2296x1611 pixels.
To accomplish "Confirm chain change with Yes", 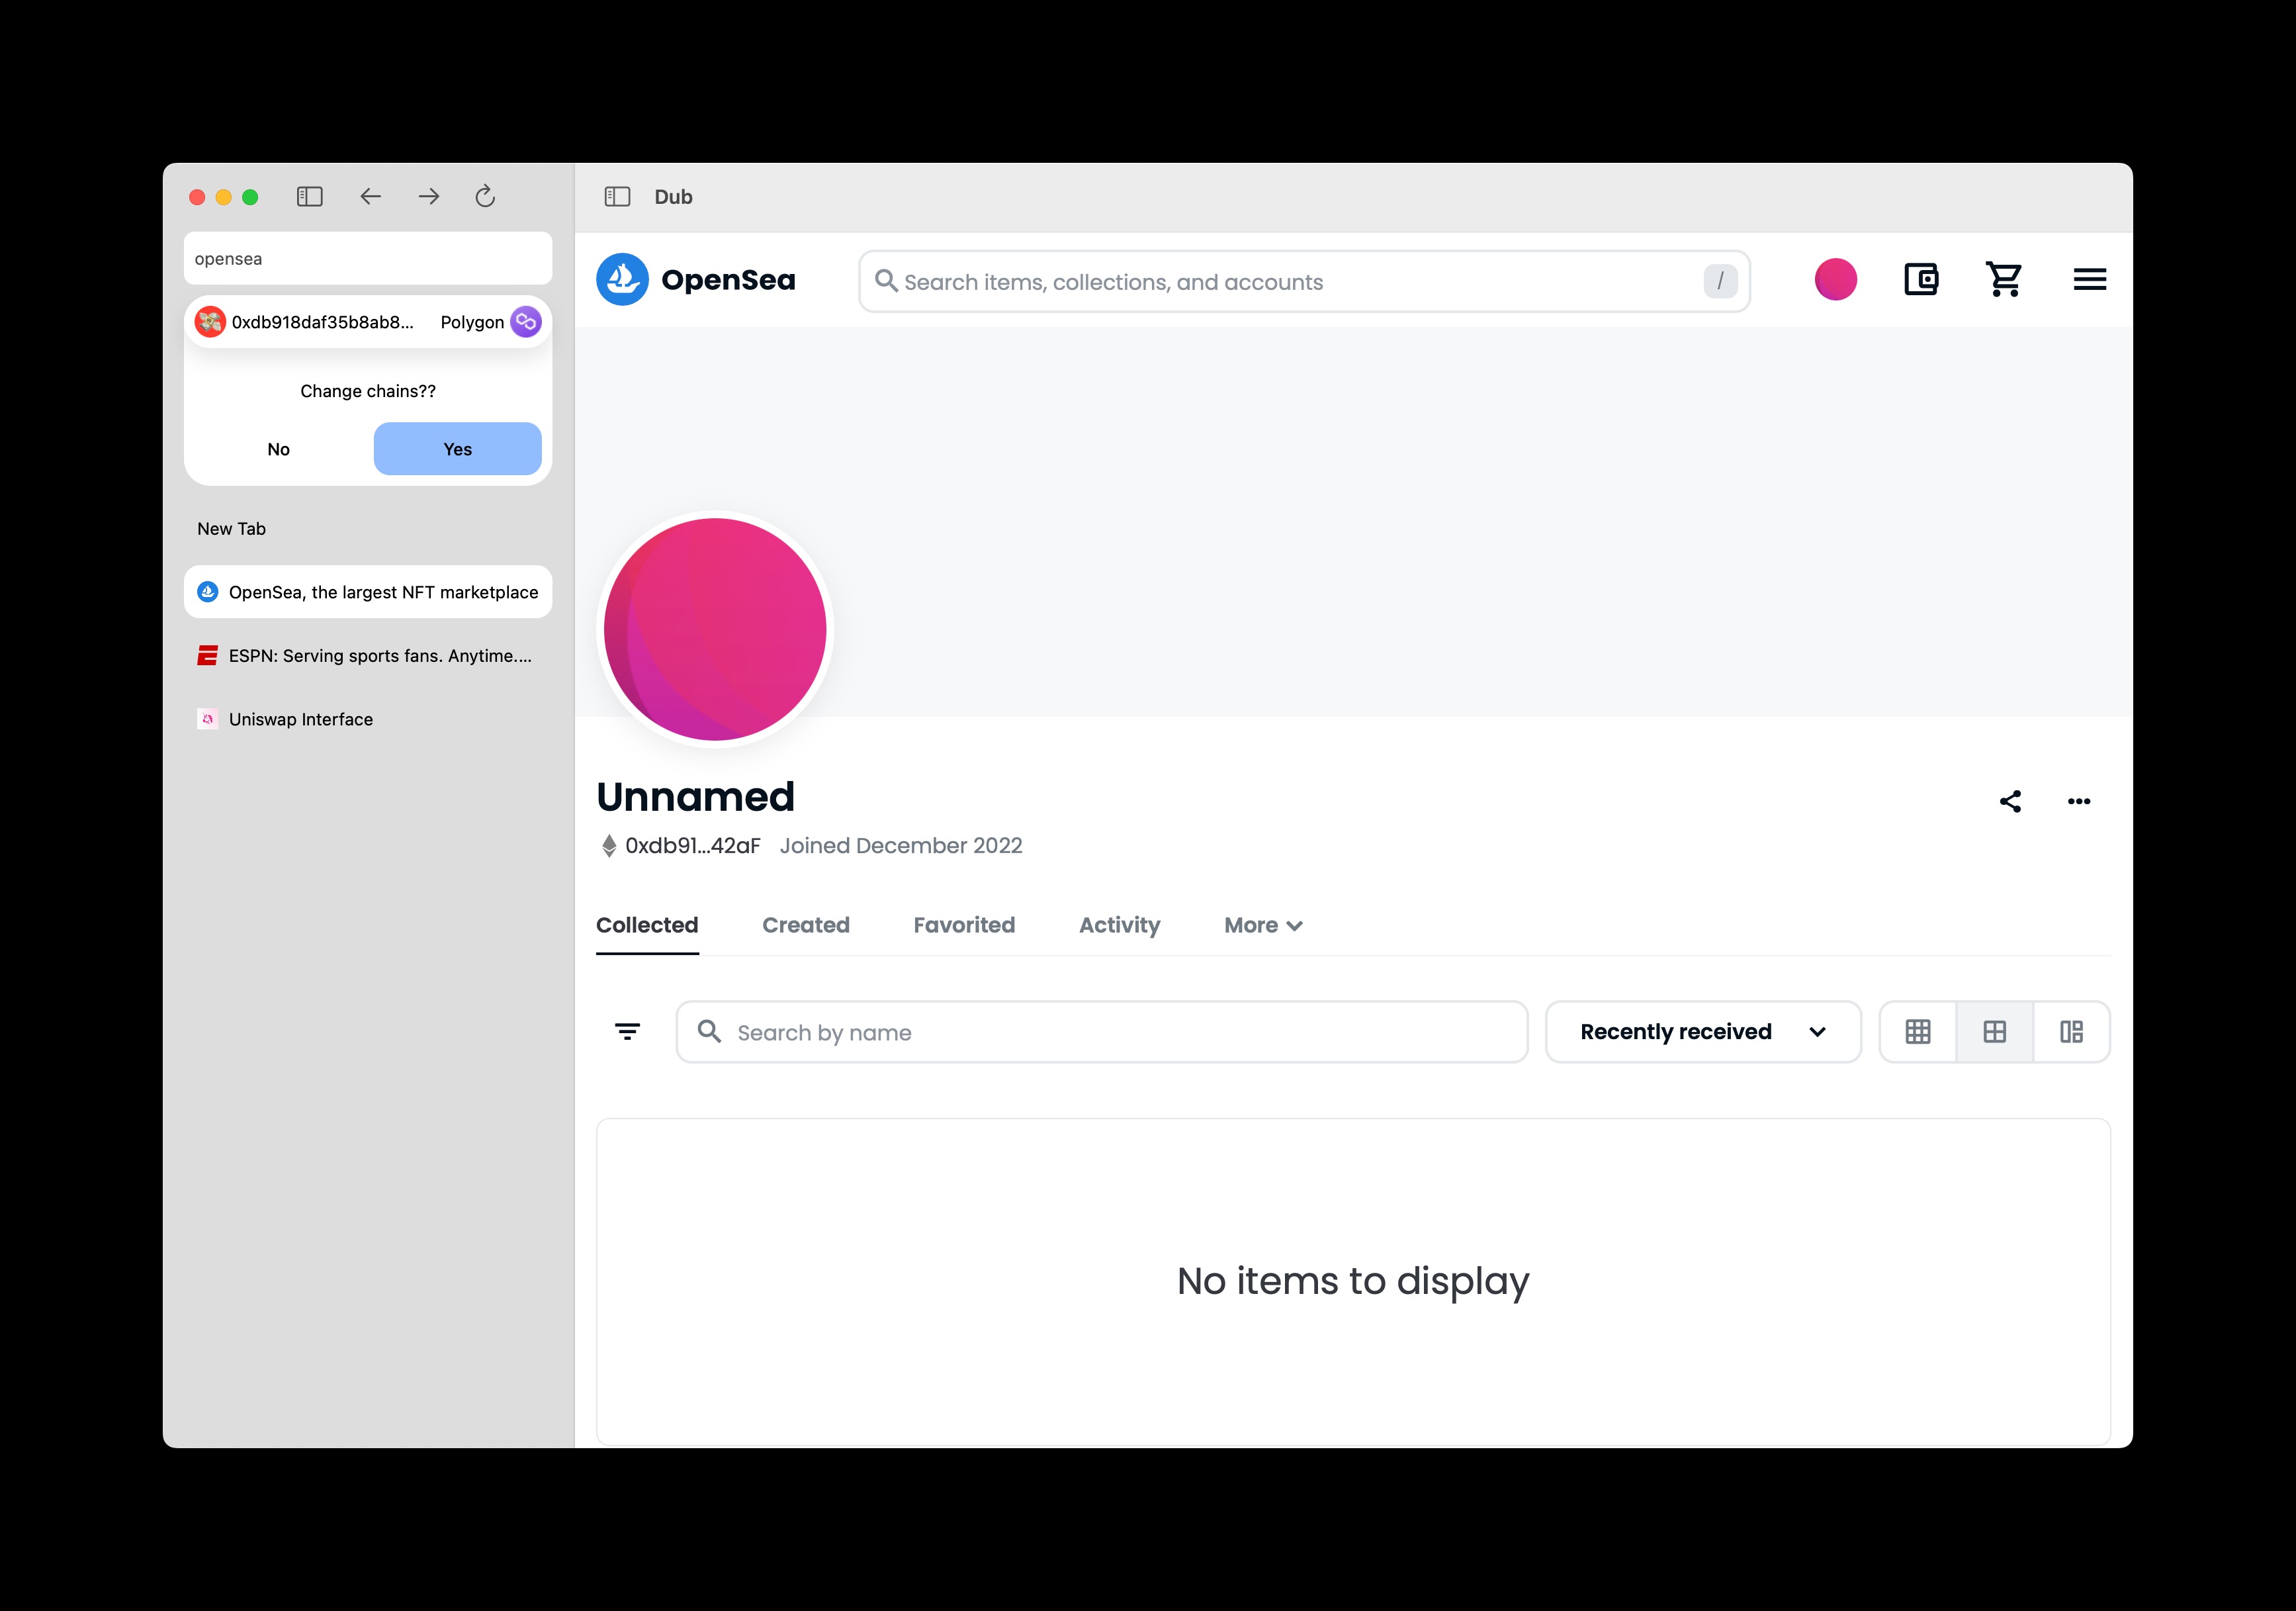I will click(457, 449).
